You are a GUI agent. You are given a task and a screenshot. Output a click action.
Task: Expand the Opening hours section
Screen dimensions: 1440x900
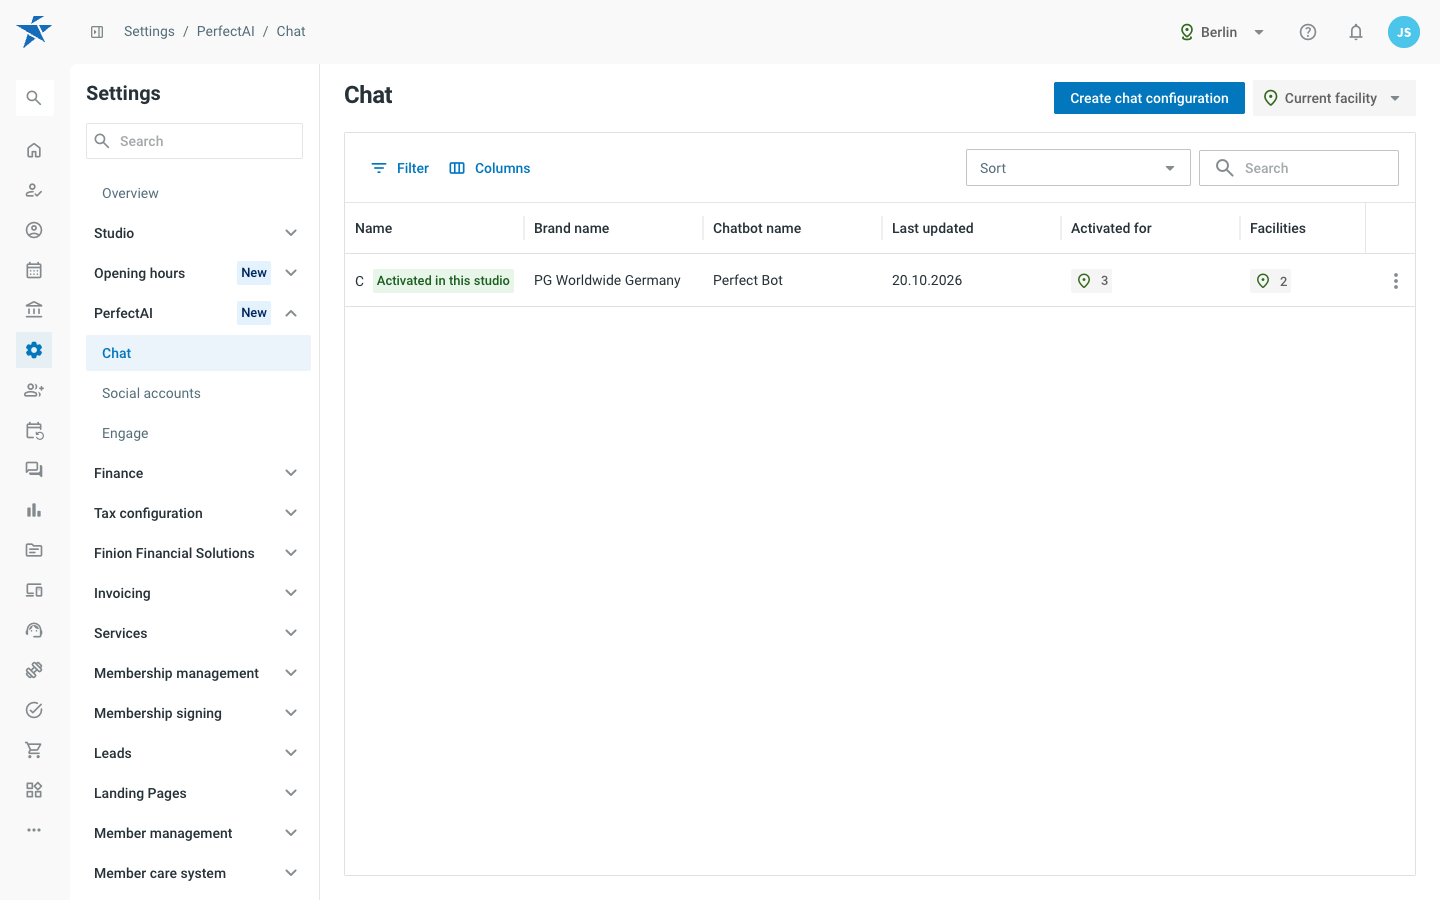[x=198, y=273]
